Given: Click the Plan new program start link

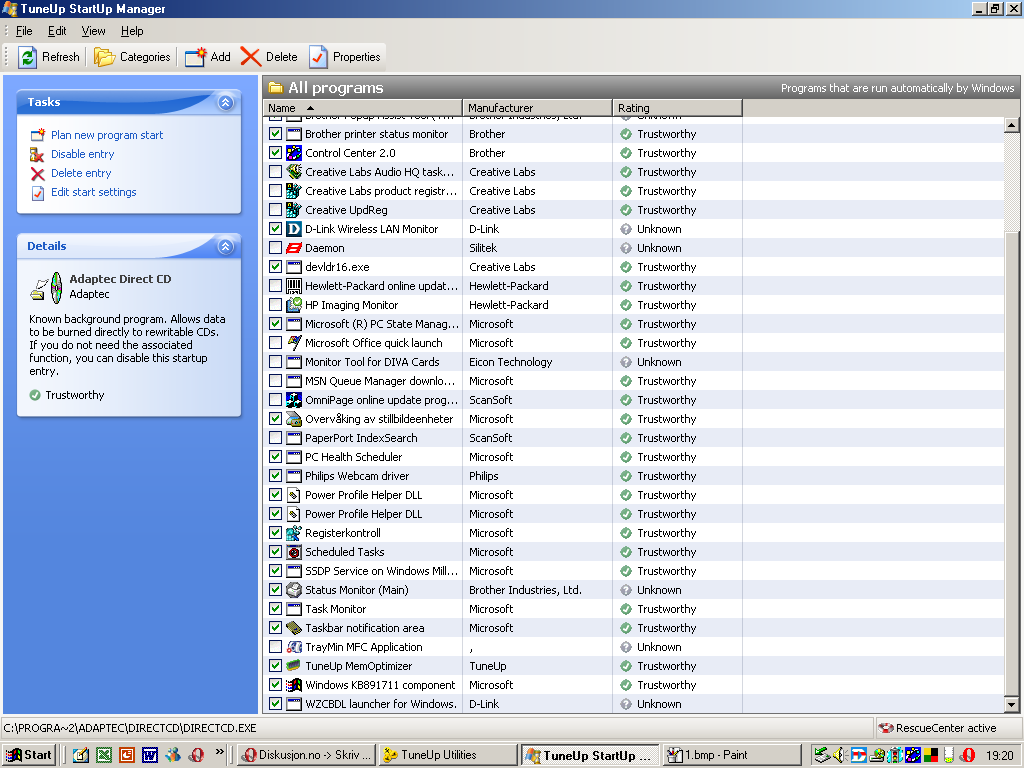Looking at the screenshot, I should click(107, 135).
